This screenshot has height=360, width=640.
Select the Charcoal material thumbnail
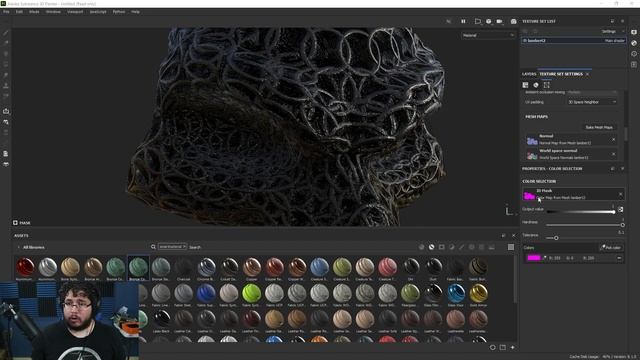(183, 267)
